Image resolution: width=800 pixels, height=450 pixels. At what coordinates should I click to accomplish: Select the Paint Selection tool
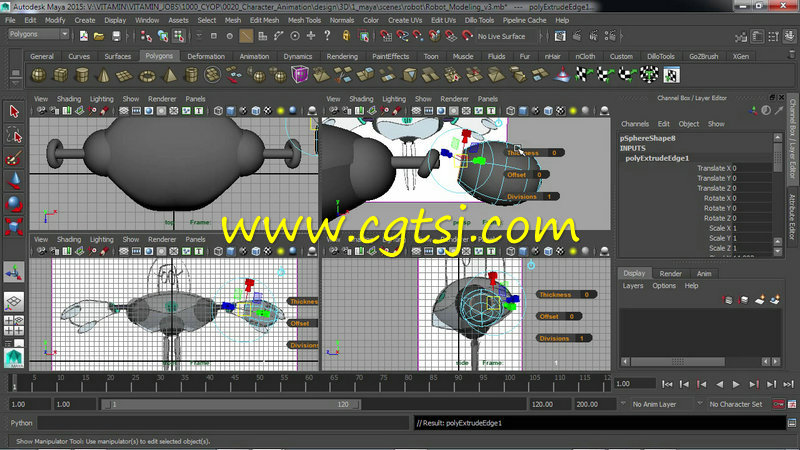point(14,158)
